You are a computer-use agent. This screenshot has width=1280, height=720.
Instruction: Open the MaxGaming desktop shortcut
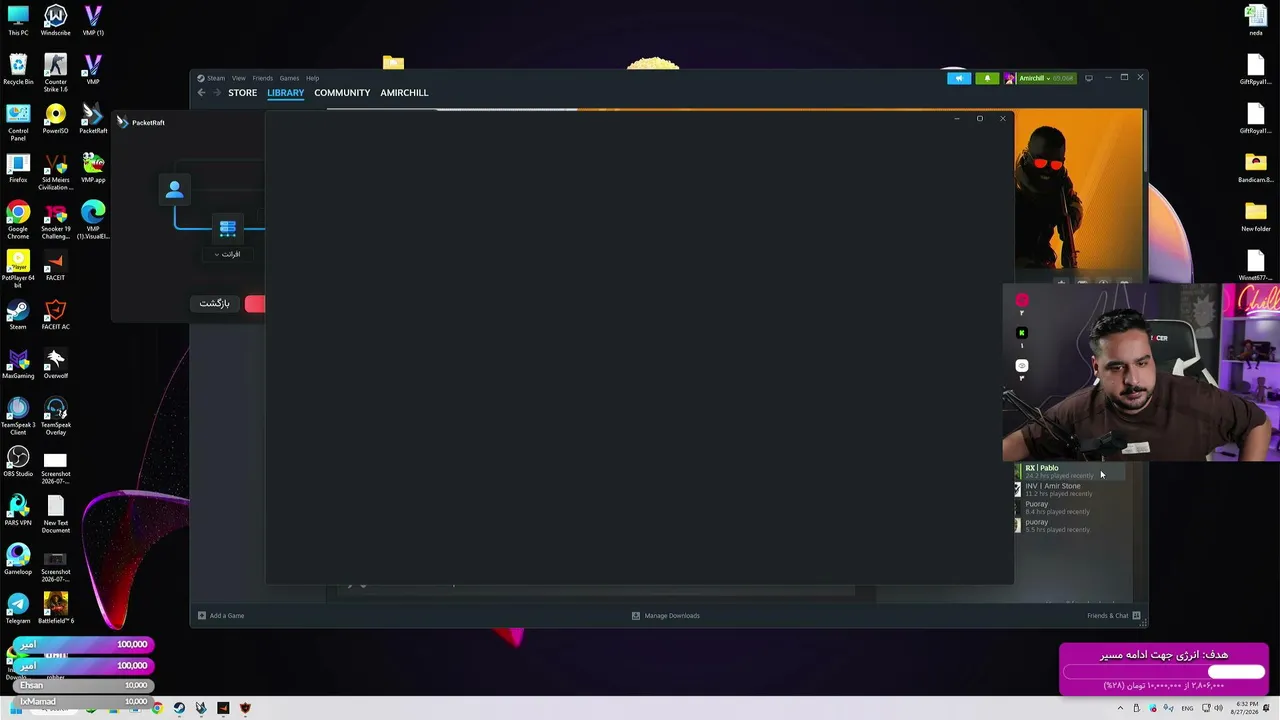pyautogui.click(x=18, y=363)
